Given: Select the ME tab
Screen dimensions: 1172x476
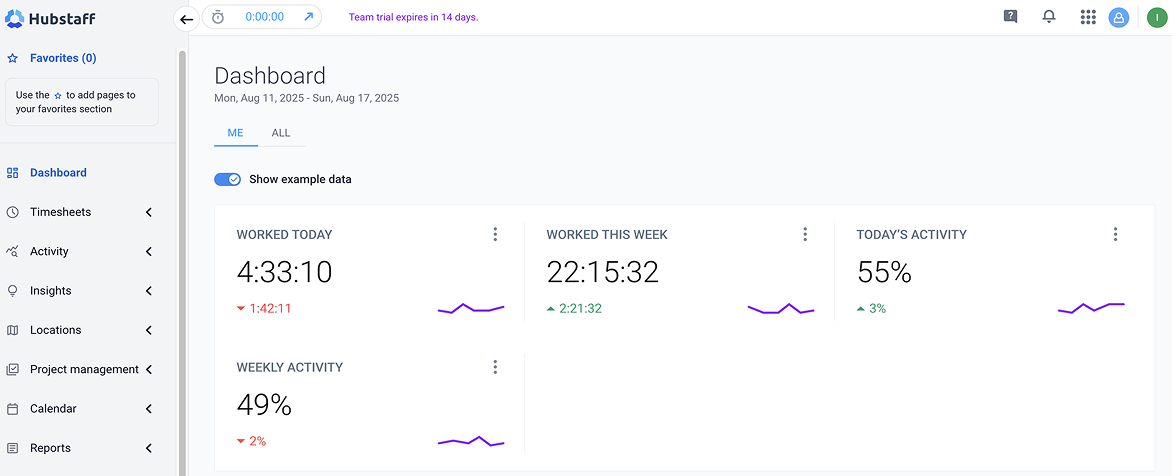Looking at the screenshot, I should tap(236, 133).
